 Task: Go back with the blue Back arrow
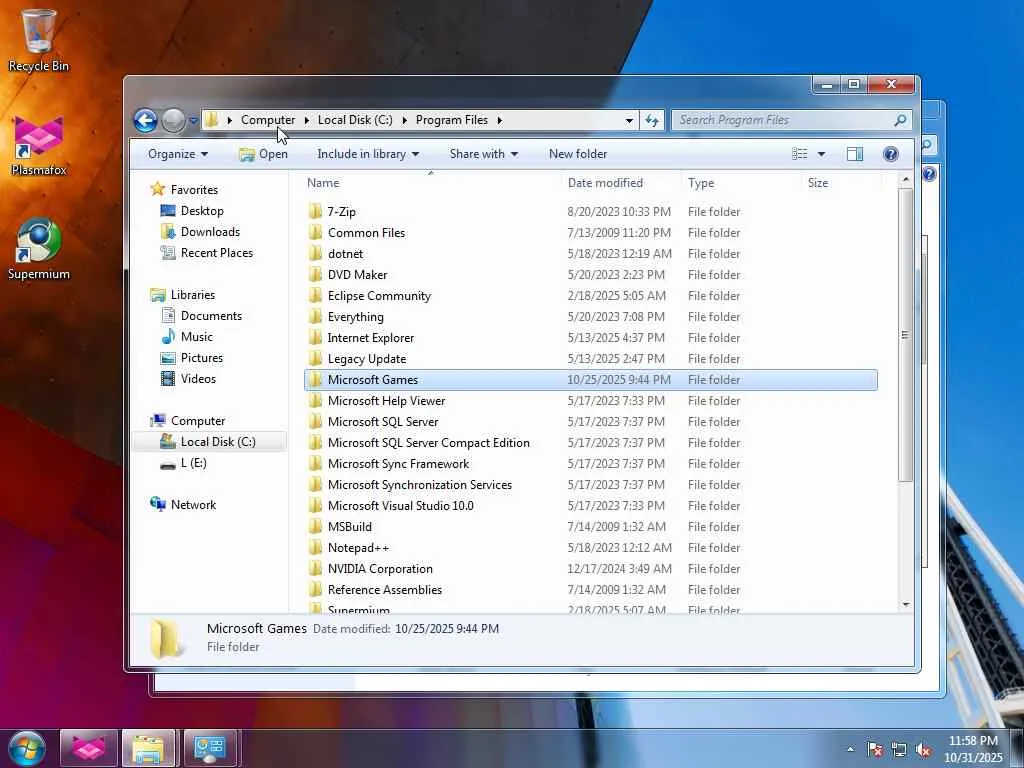tap(145, 120)
